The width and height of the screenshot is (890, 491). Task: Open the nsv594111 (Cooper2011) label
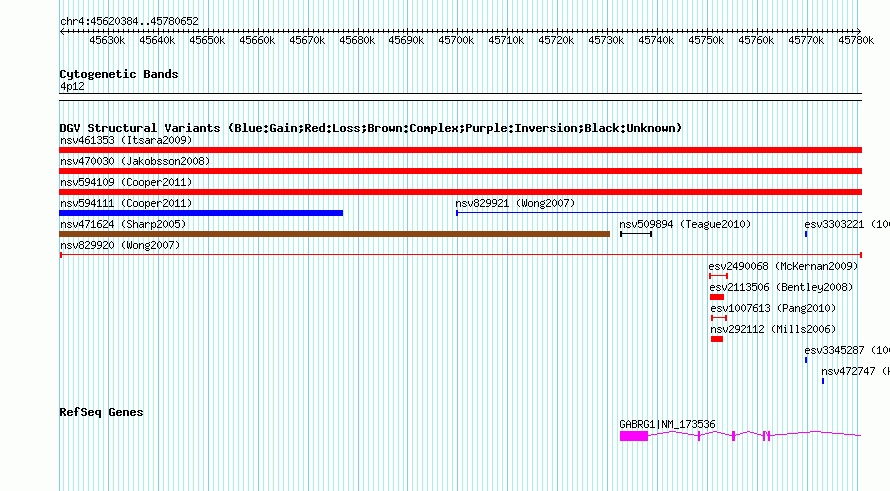tap(126, 203)
